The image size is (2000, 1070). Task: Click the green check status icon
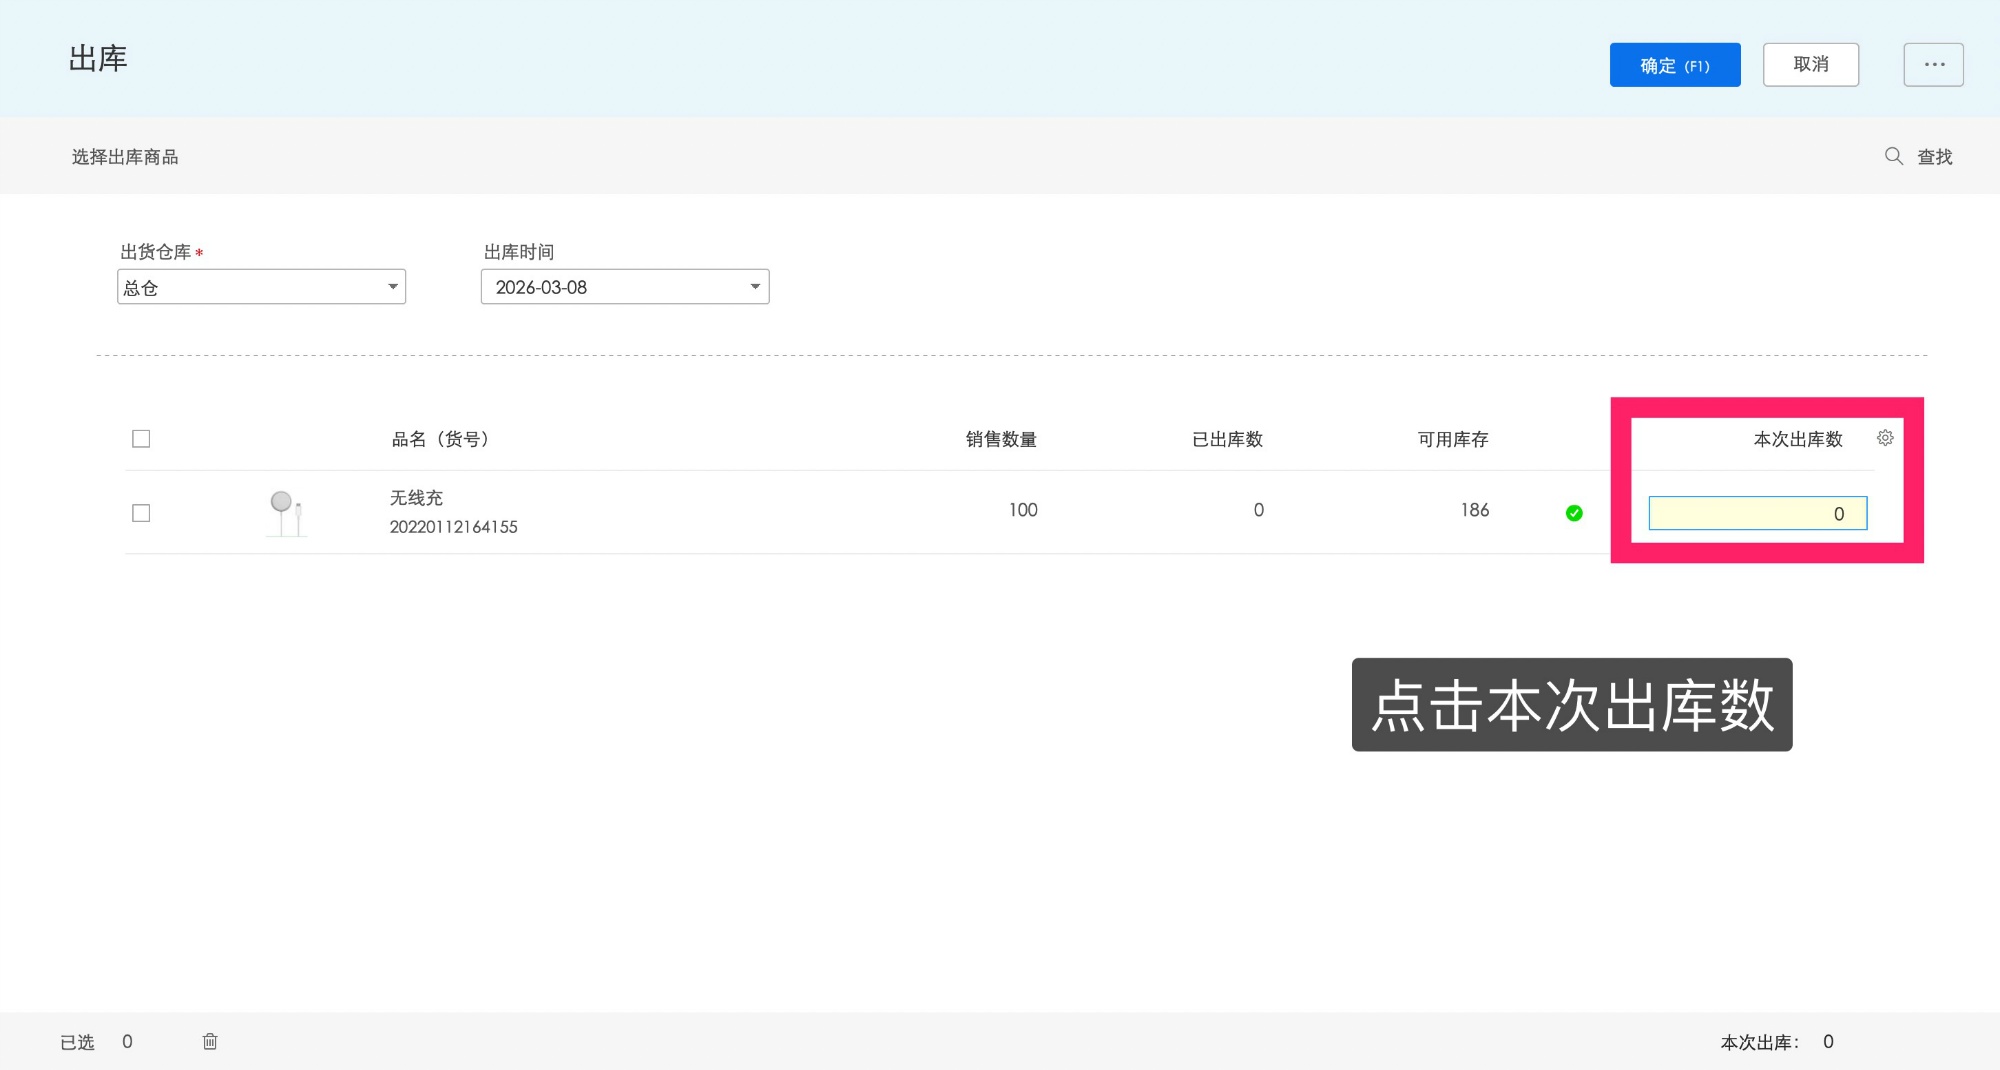click(x=1574, y=513)
